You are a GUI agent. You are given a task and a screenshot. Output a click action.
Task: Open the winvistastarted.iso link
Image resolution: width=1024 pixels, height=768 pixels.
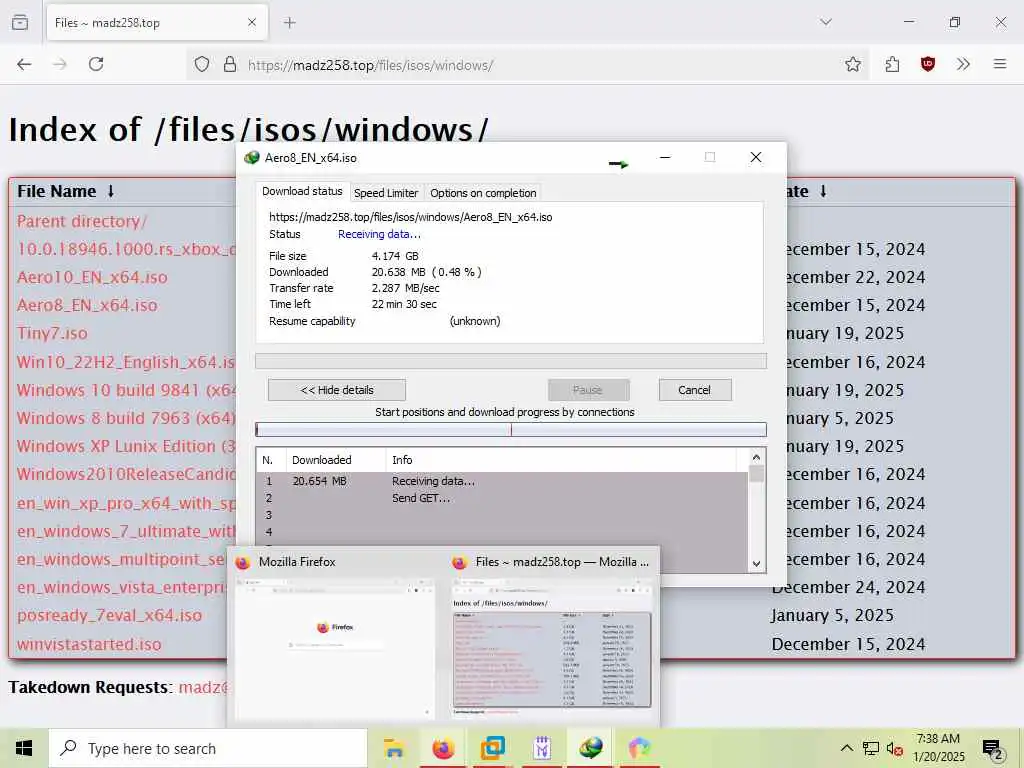click(x=89, y=644)
